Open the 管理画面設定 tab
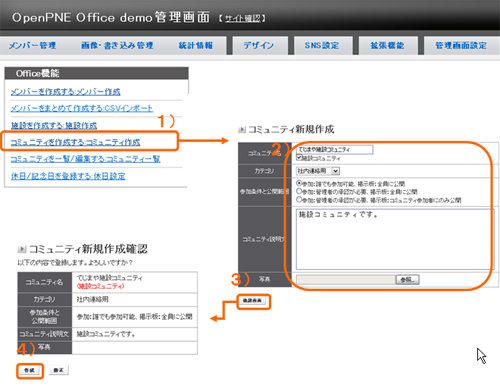Image resolution: width=500 pixels, height=388 pixels. click(461, 45)
